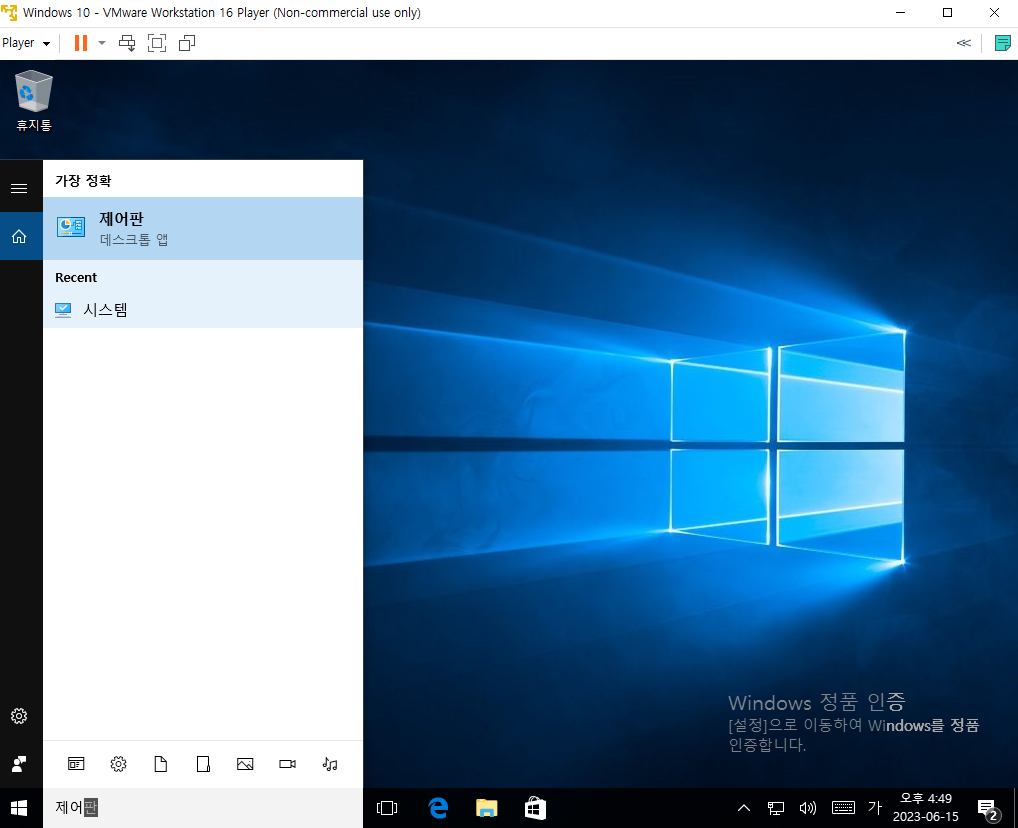Screen dimensions: 1018x828
Task: Enter VMware full screen mode
Action: 157,43
